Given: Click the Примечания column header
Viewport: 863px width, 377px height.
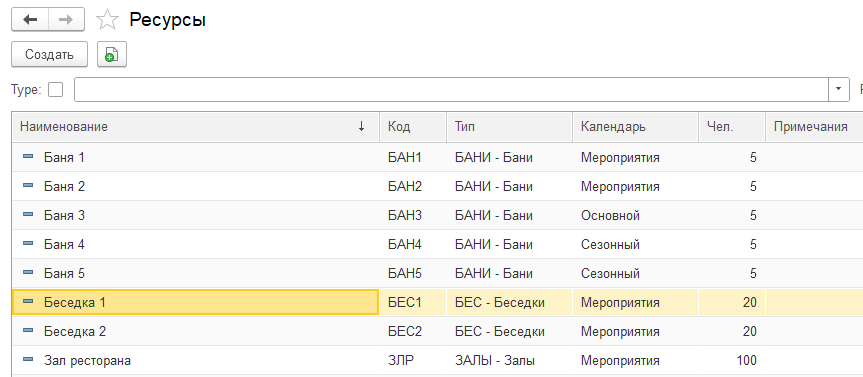Looking at the screenshot, I should (x=814, y=127).
